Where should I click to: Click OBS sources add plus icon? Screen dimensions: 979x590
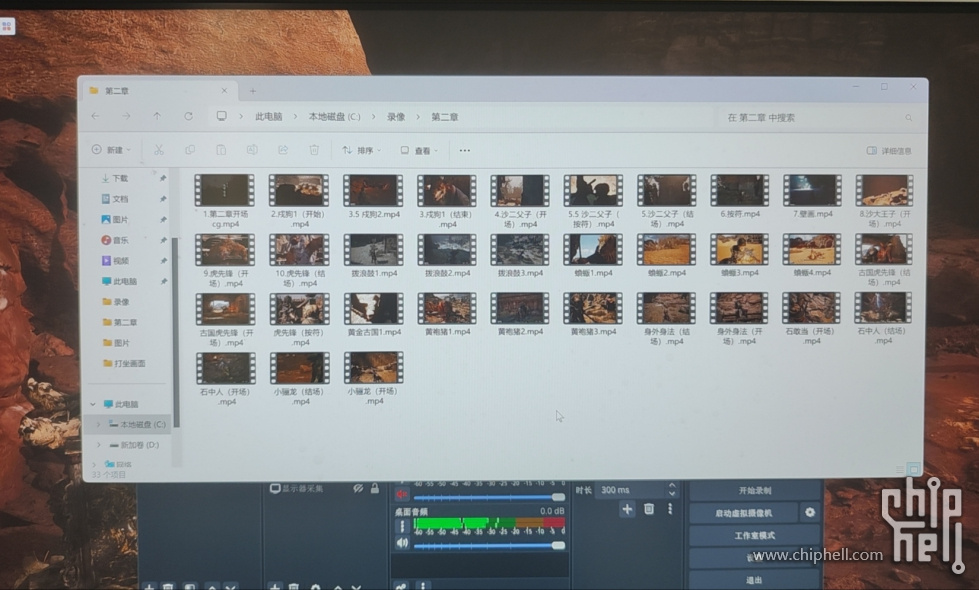click(274, 586)
